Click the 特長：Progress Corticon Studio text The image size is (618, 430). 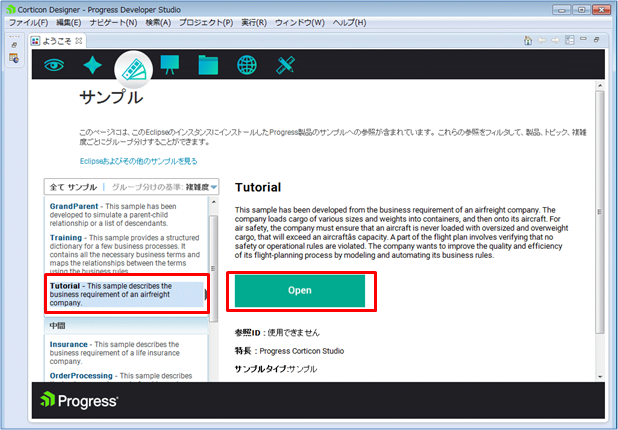coord(289,351)
